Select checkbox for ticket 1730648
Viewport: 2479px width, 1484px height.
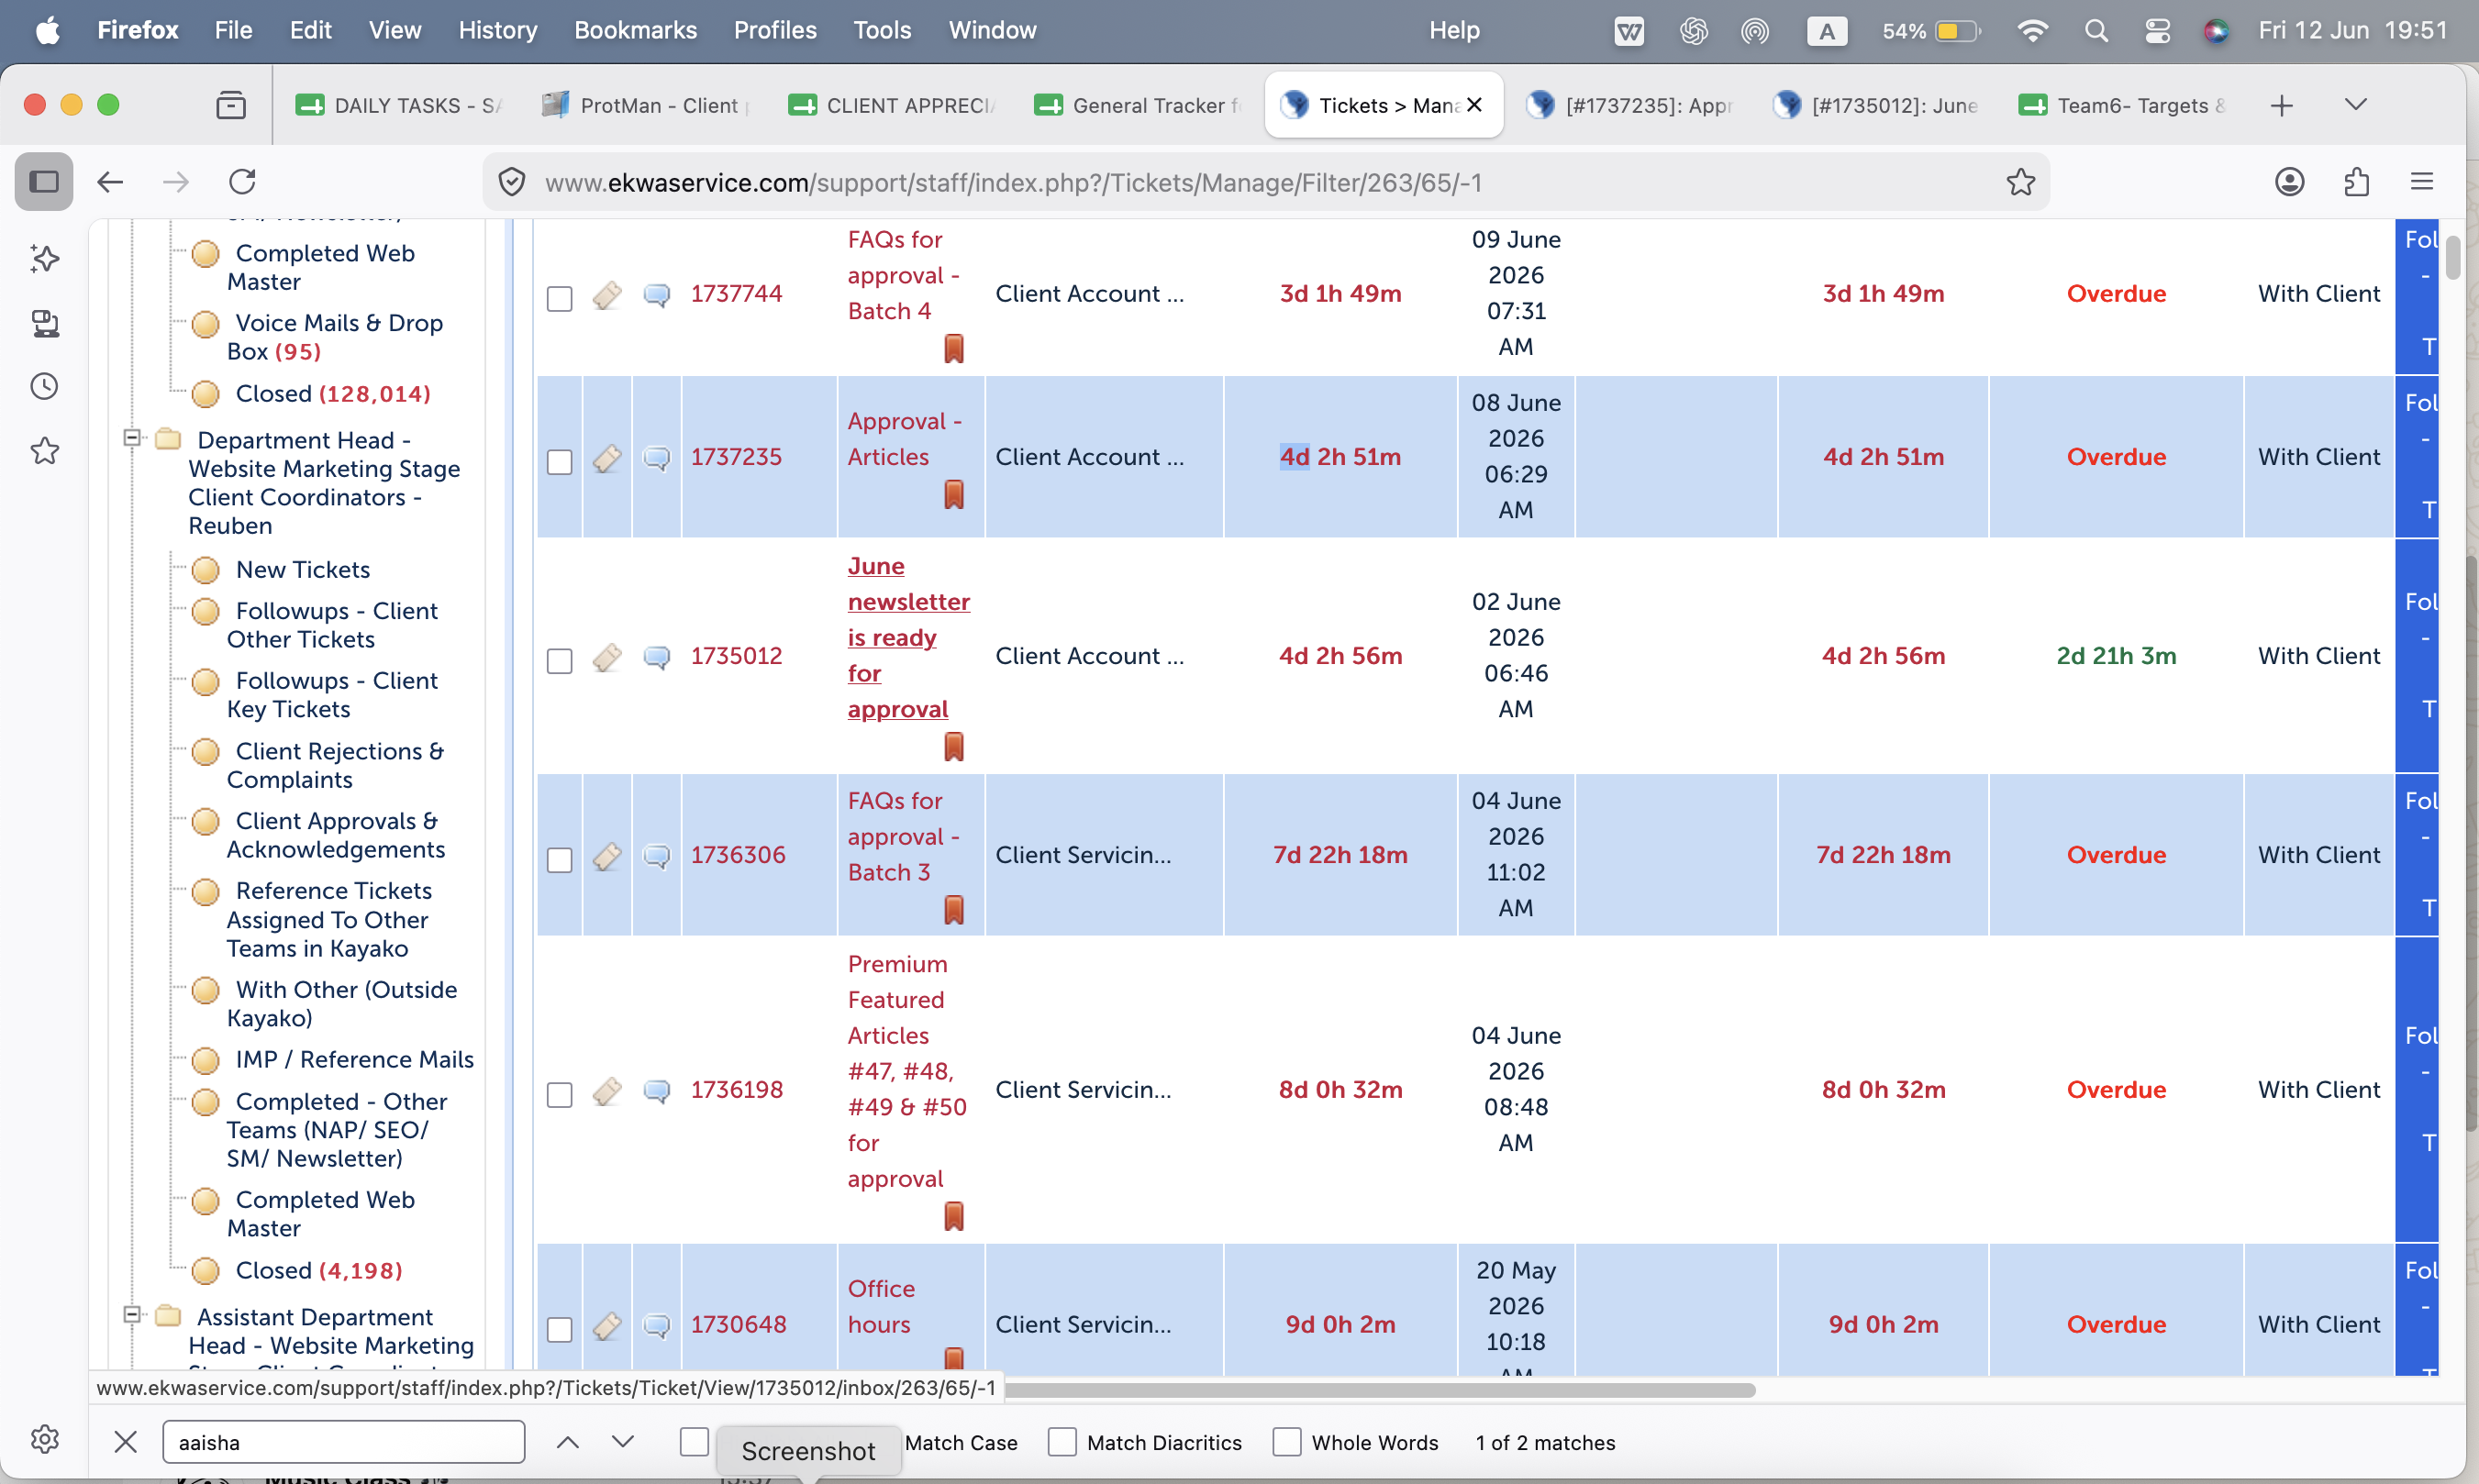click(x=560, y=1330)
